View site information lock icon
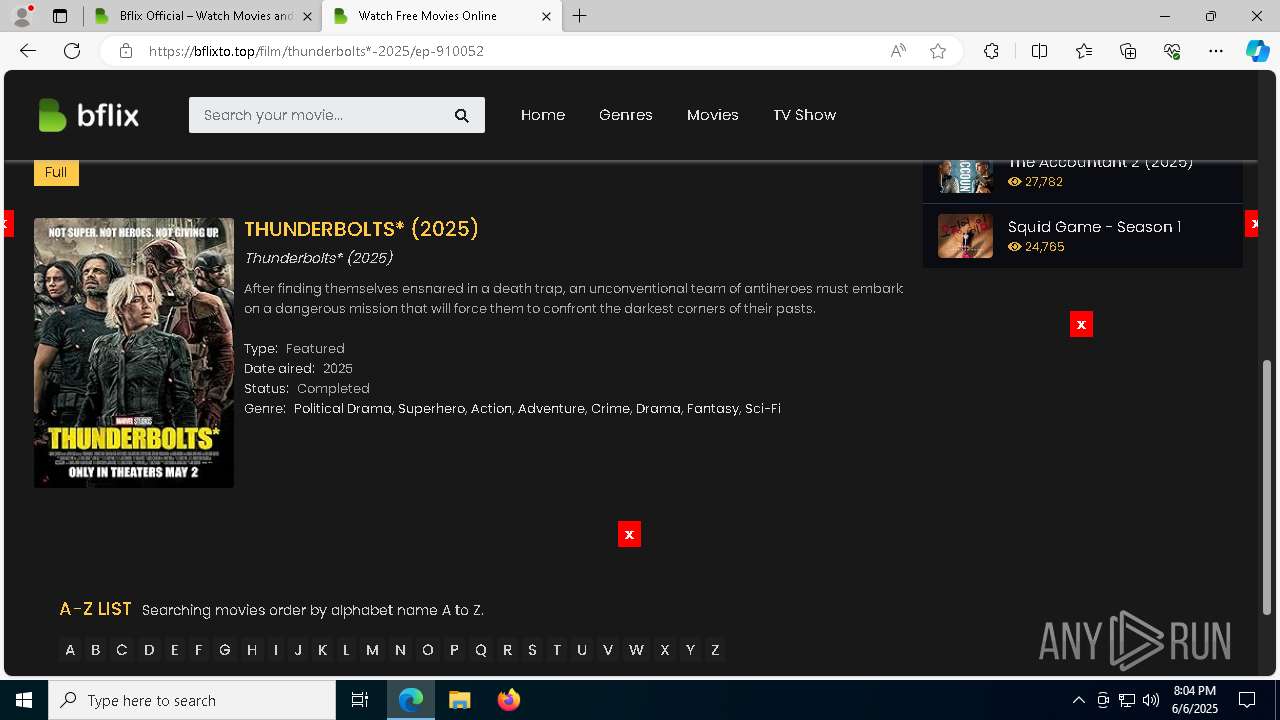The height and width of the screenshot is (720, 1280). (x=125, y=51)
